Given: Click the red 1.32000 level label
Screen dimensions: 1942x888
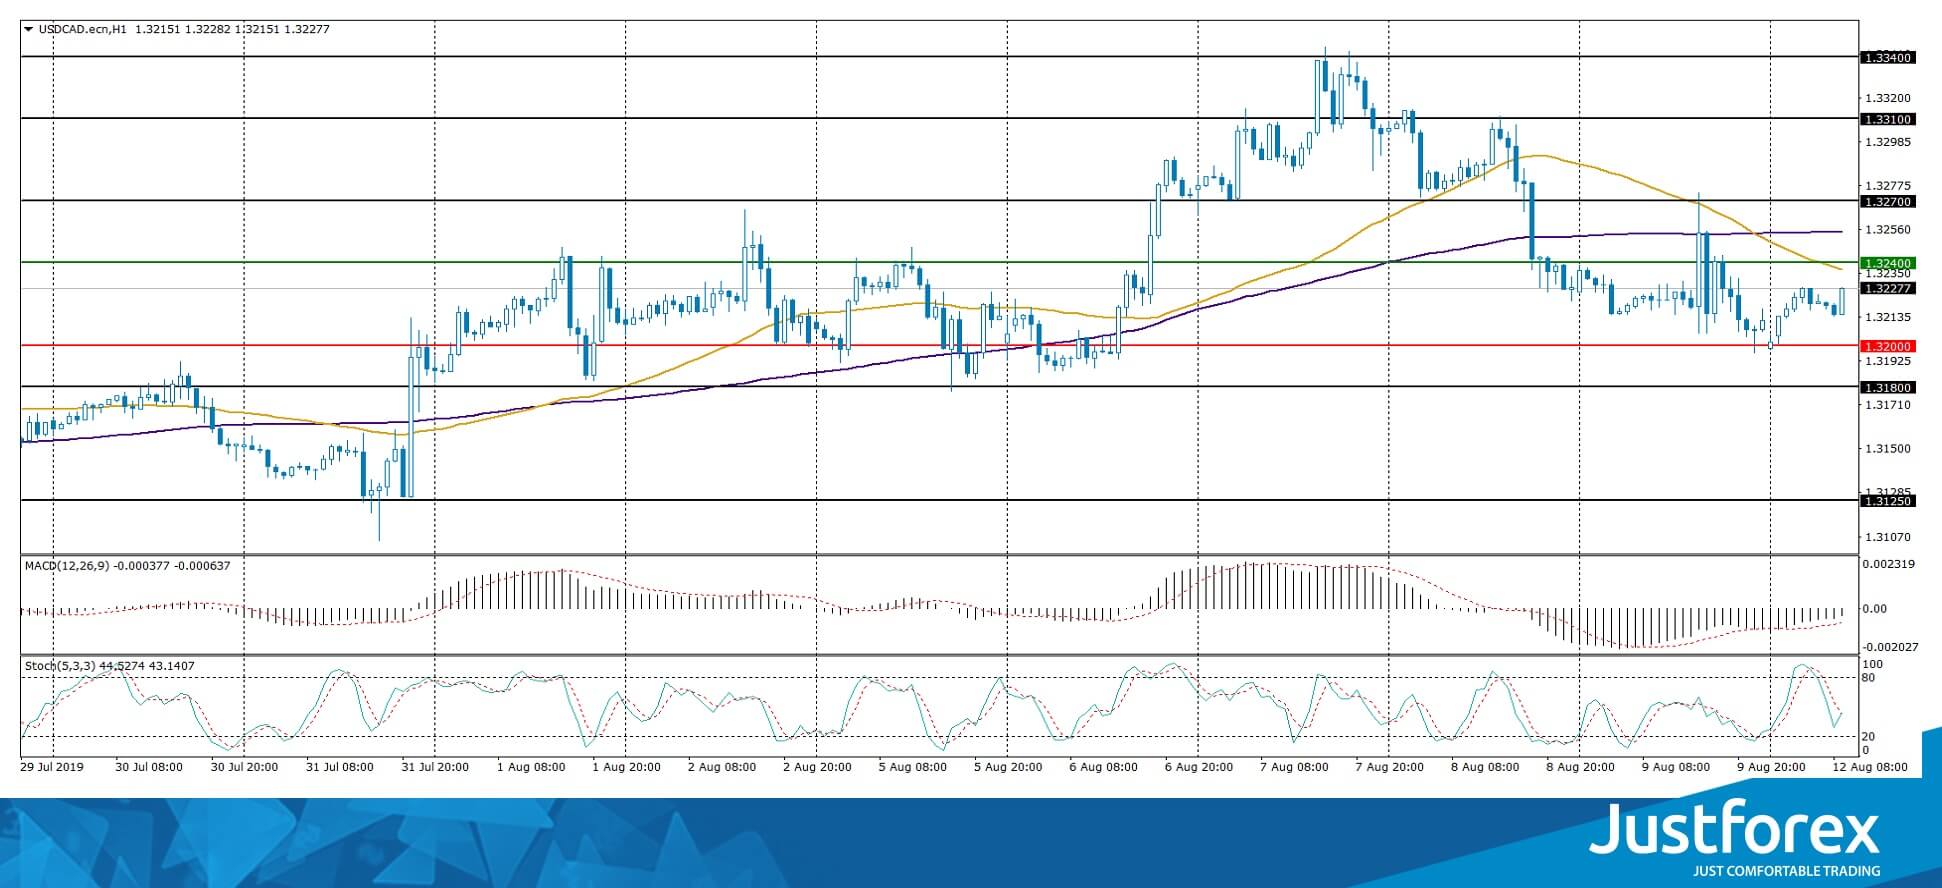Looking at the screenshot, I should click(x=1887, y=346).
